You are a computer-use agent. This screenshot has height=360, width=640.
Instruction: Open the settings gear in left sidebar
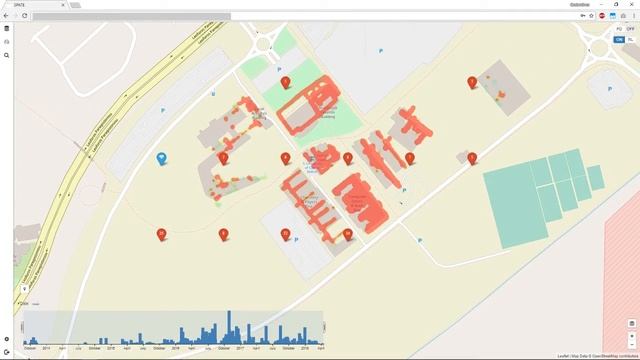coord(7,339)
